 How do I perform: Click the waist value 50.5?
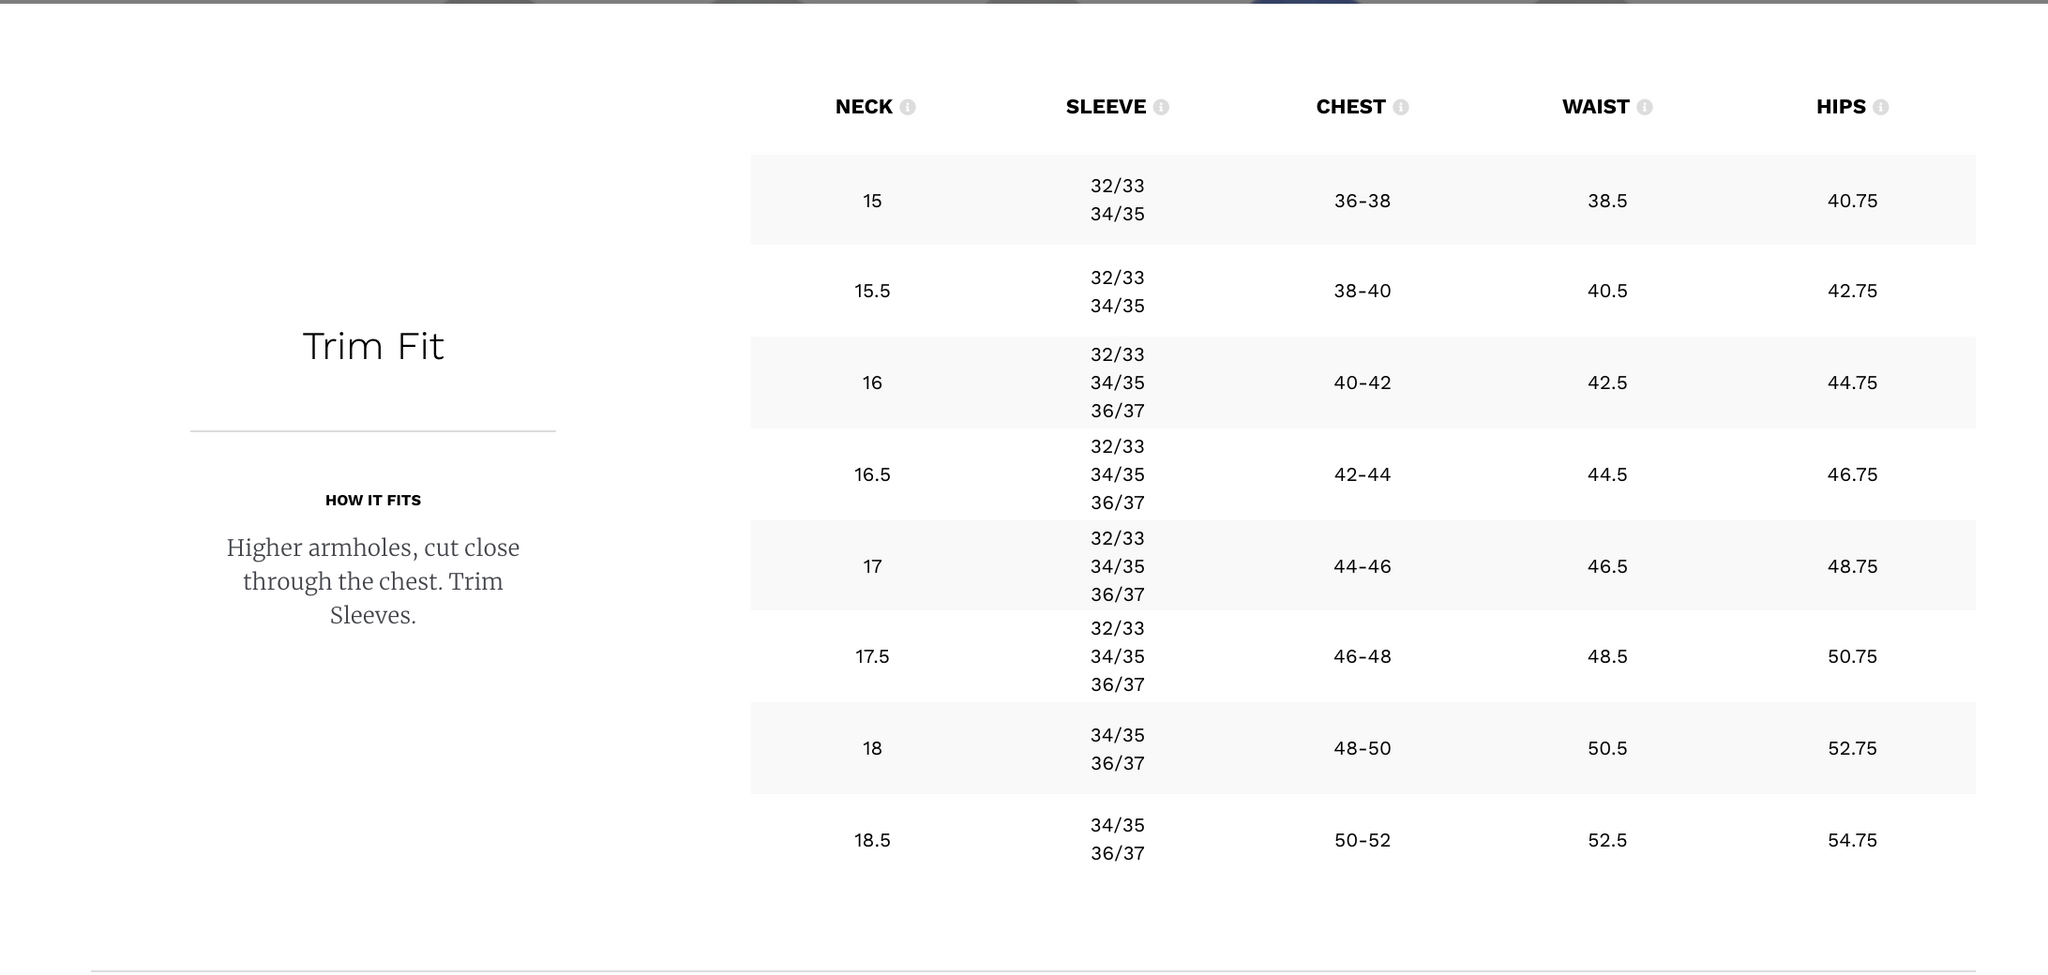pyautogui.click(x=1607, y=749)
